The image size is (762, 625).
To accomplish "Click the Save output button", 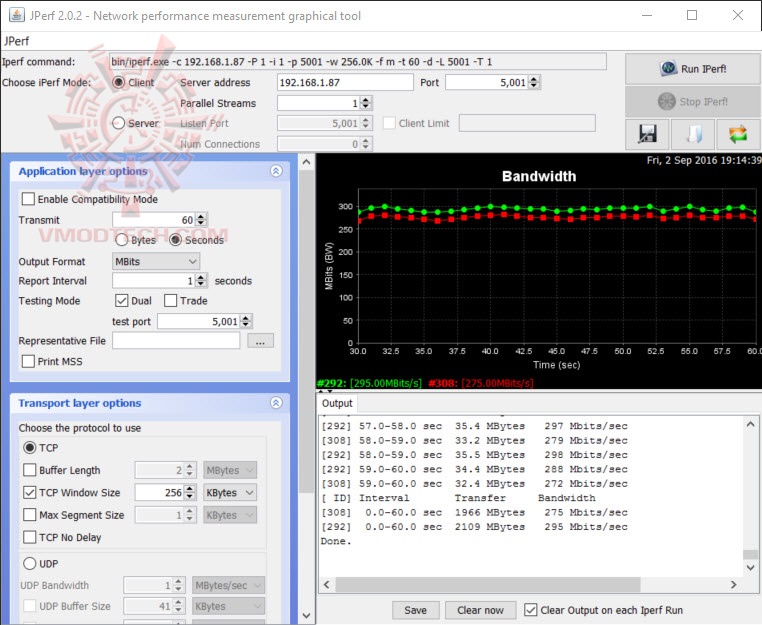I will 416,610.
